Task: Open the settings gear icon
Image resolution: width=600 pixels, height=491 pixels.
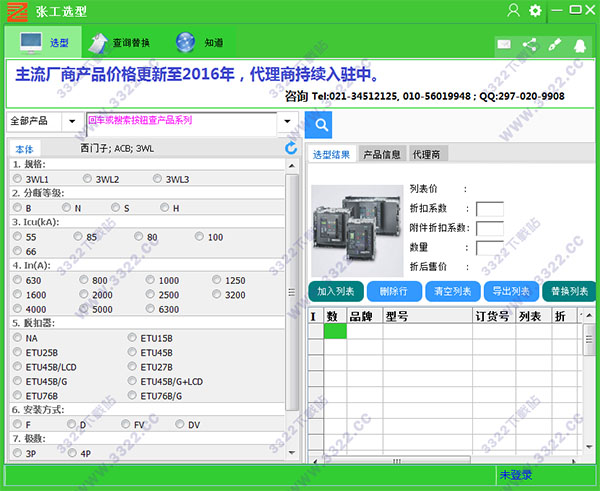Action: point(535,11)
